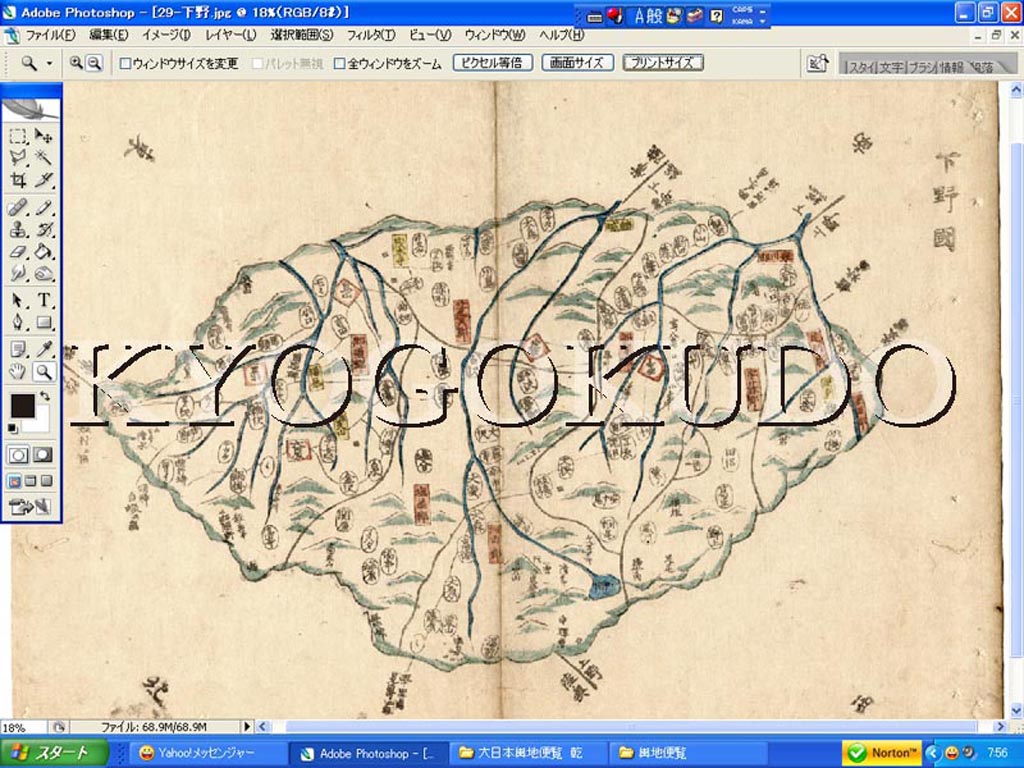Image resolution: width=1024 pixels, height=768 pixels.
Task: Click the feather image at toolbox top
Action: pos(31,109)
